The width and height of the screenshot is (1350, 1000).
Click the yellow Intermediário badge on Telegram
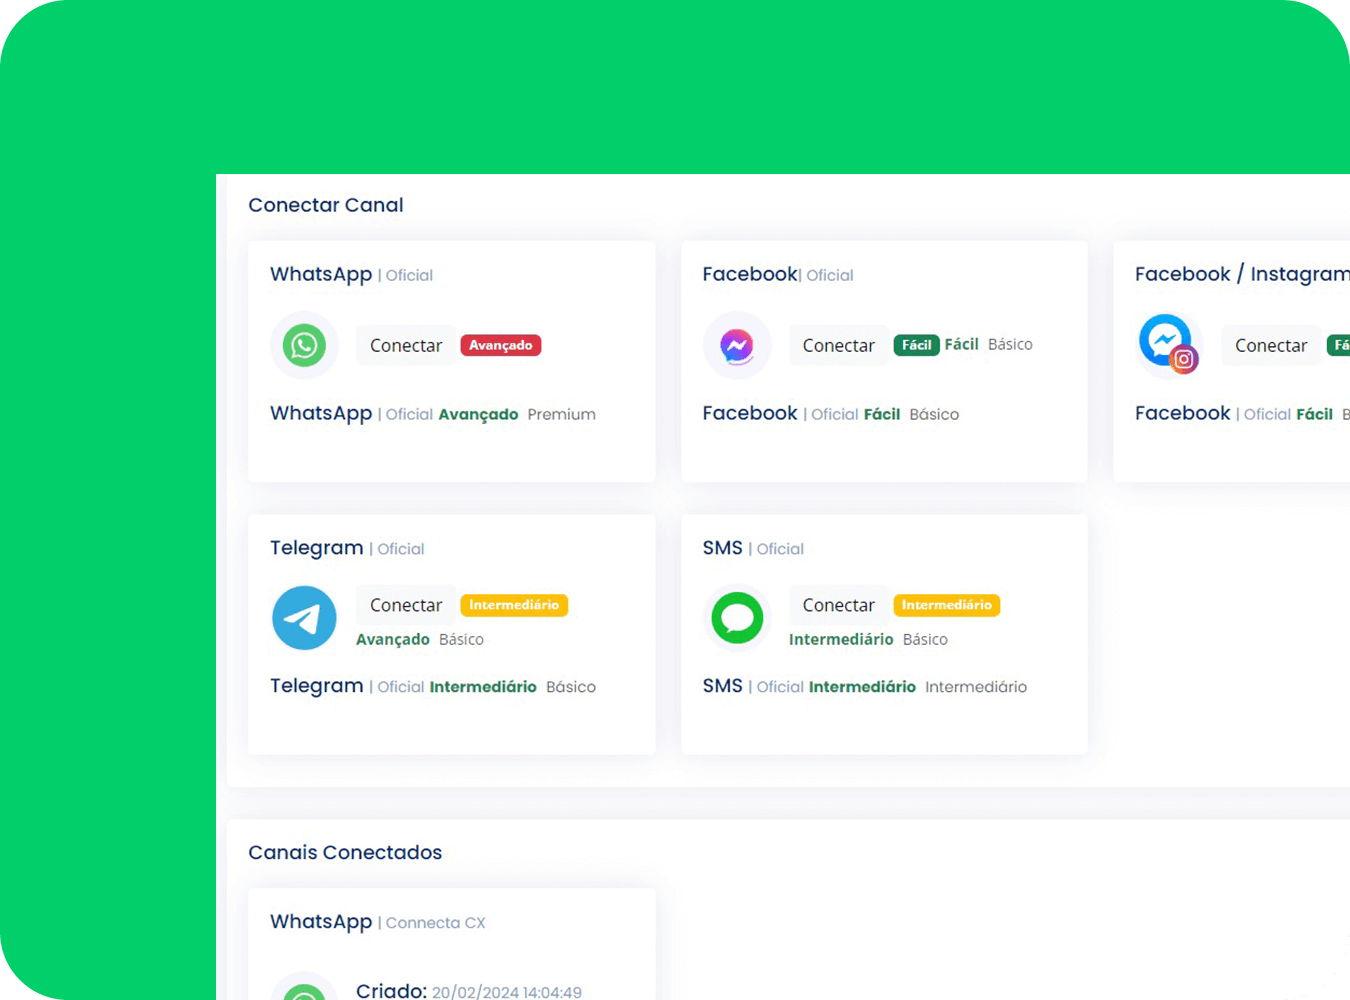[514, 605]
